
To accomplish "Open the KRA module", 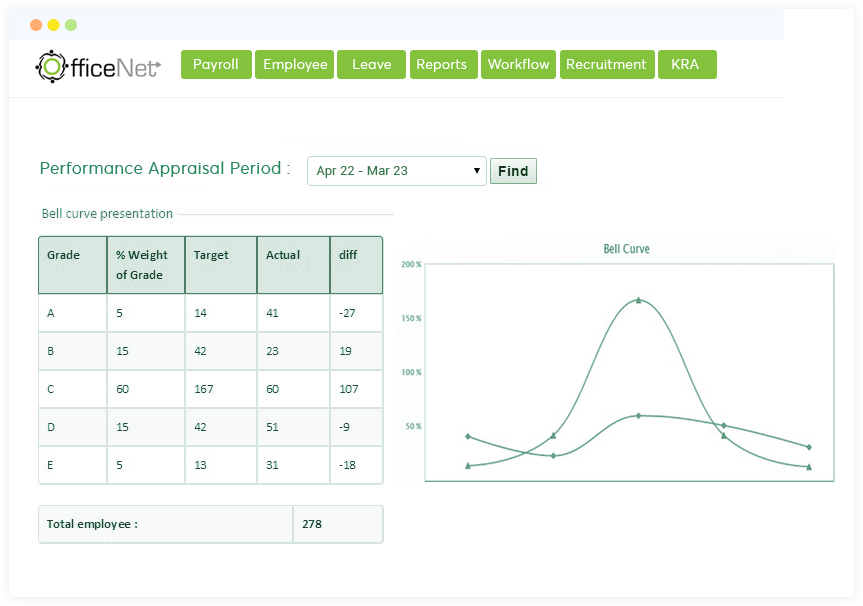I will (x=687, y=64).
